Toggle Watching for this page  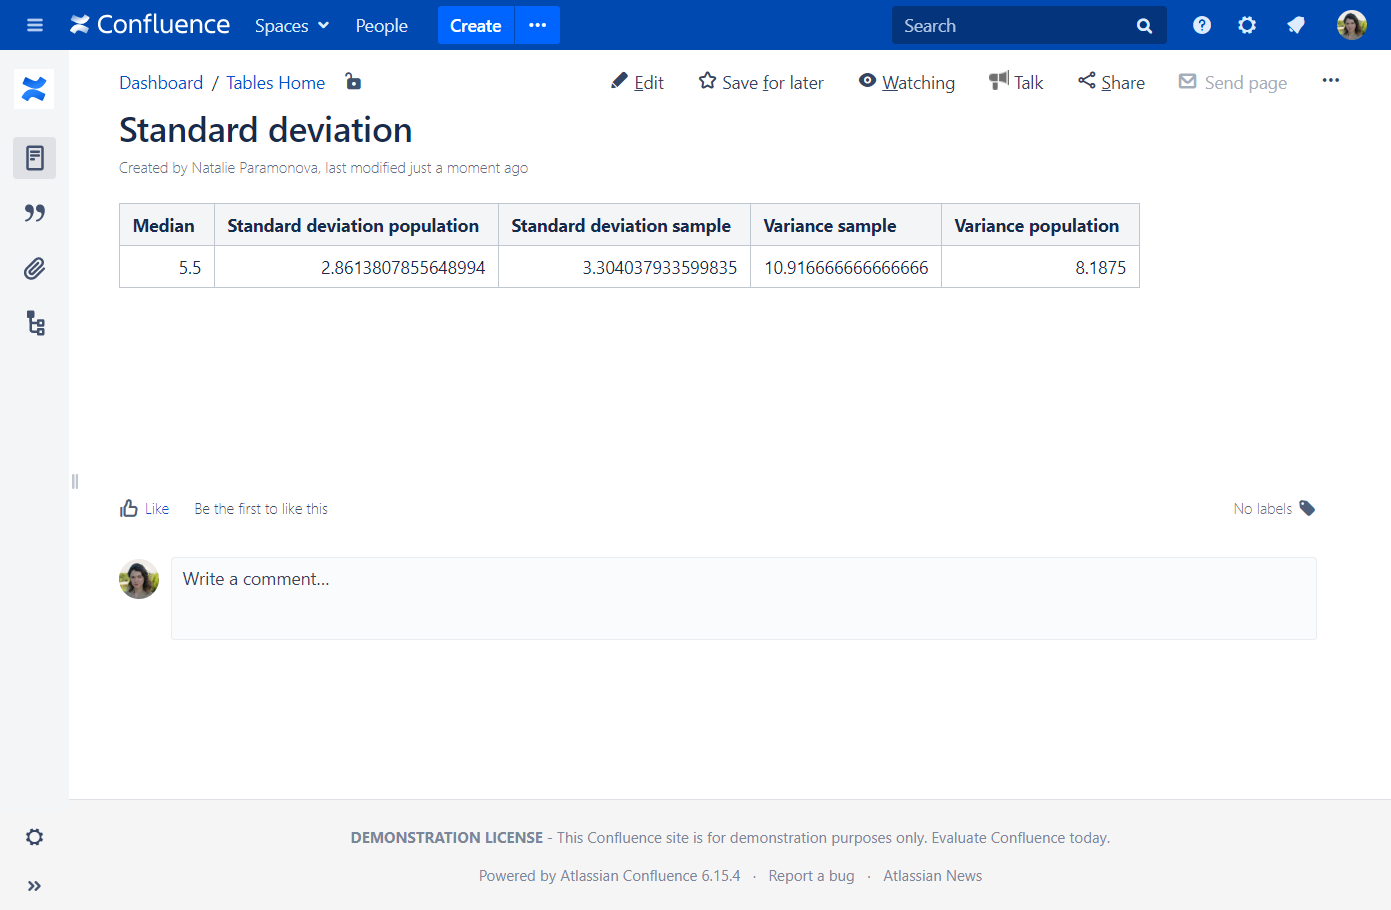906,82
